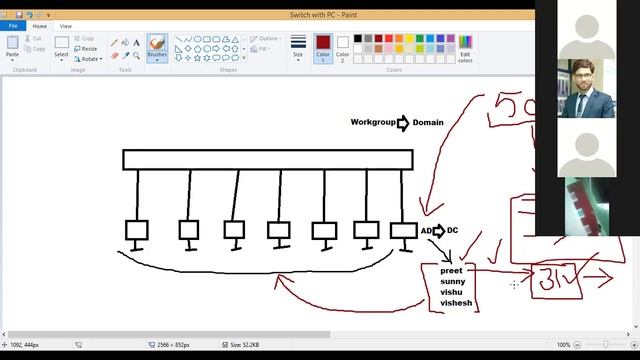Click the Copy command
The width and height of the screenshot is (640, 360).
[35, 49]
